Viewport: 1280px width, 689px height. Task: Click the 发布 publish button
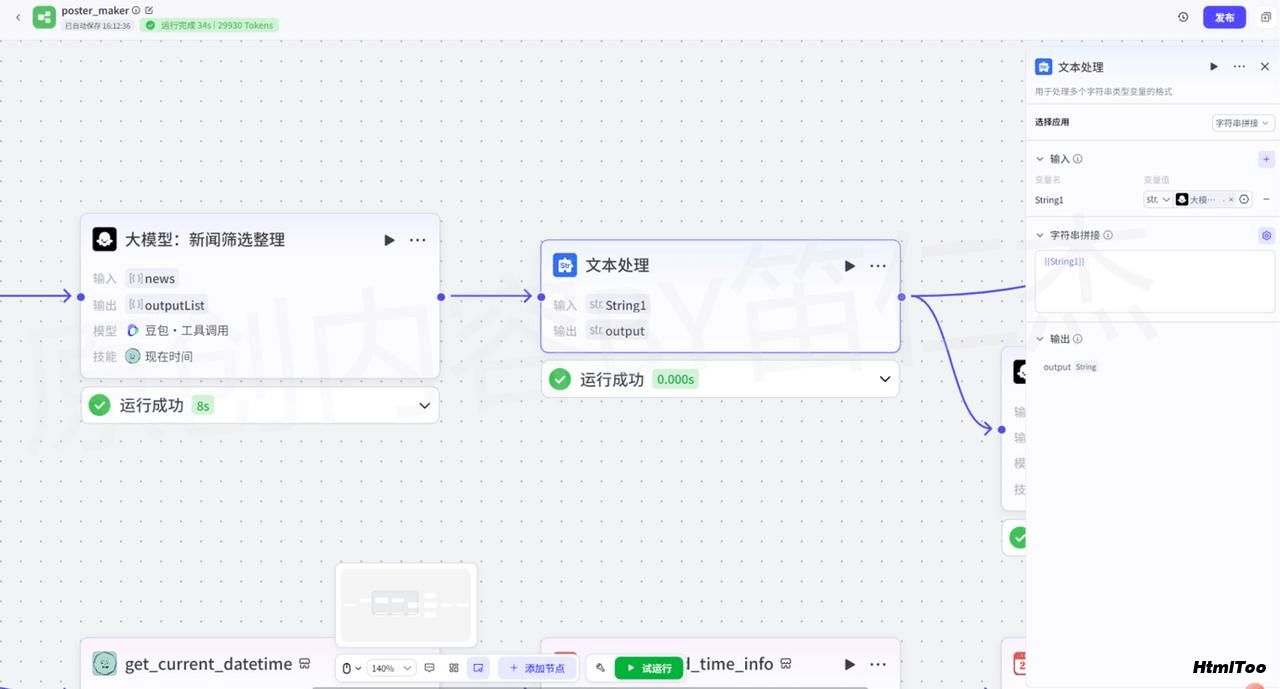pyautogui.click(x=1224, y=17)
